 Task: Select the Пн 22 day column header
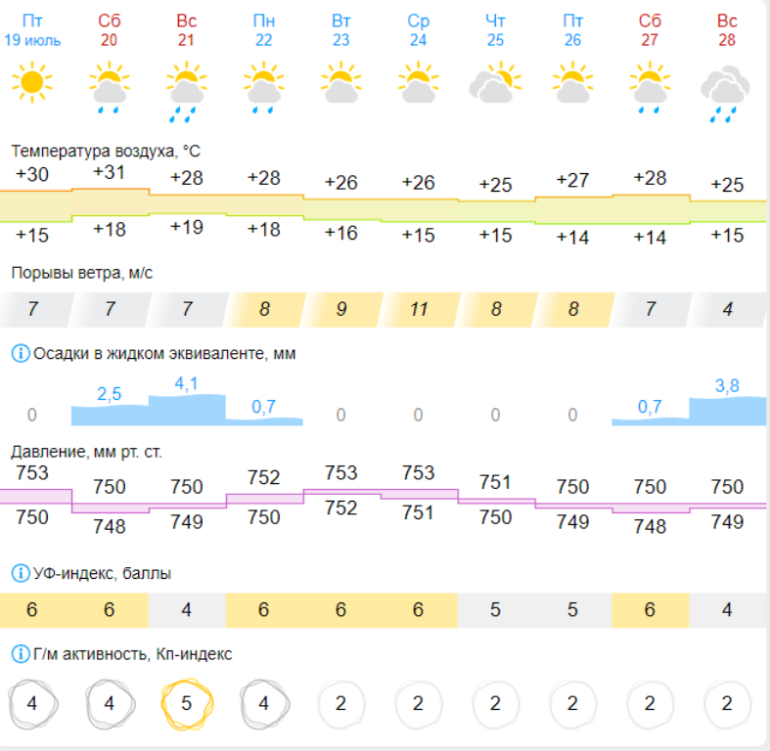264,30
